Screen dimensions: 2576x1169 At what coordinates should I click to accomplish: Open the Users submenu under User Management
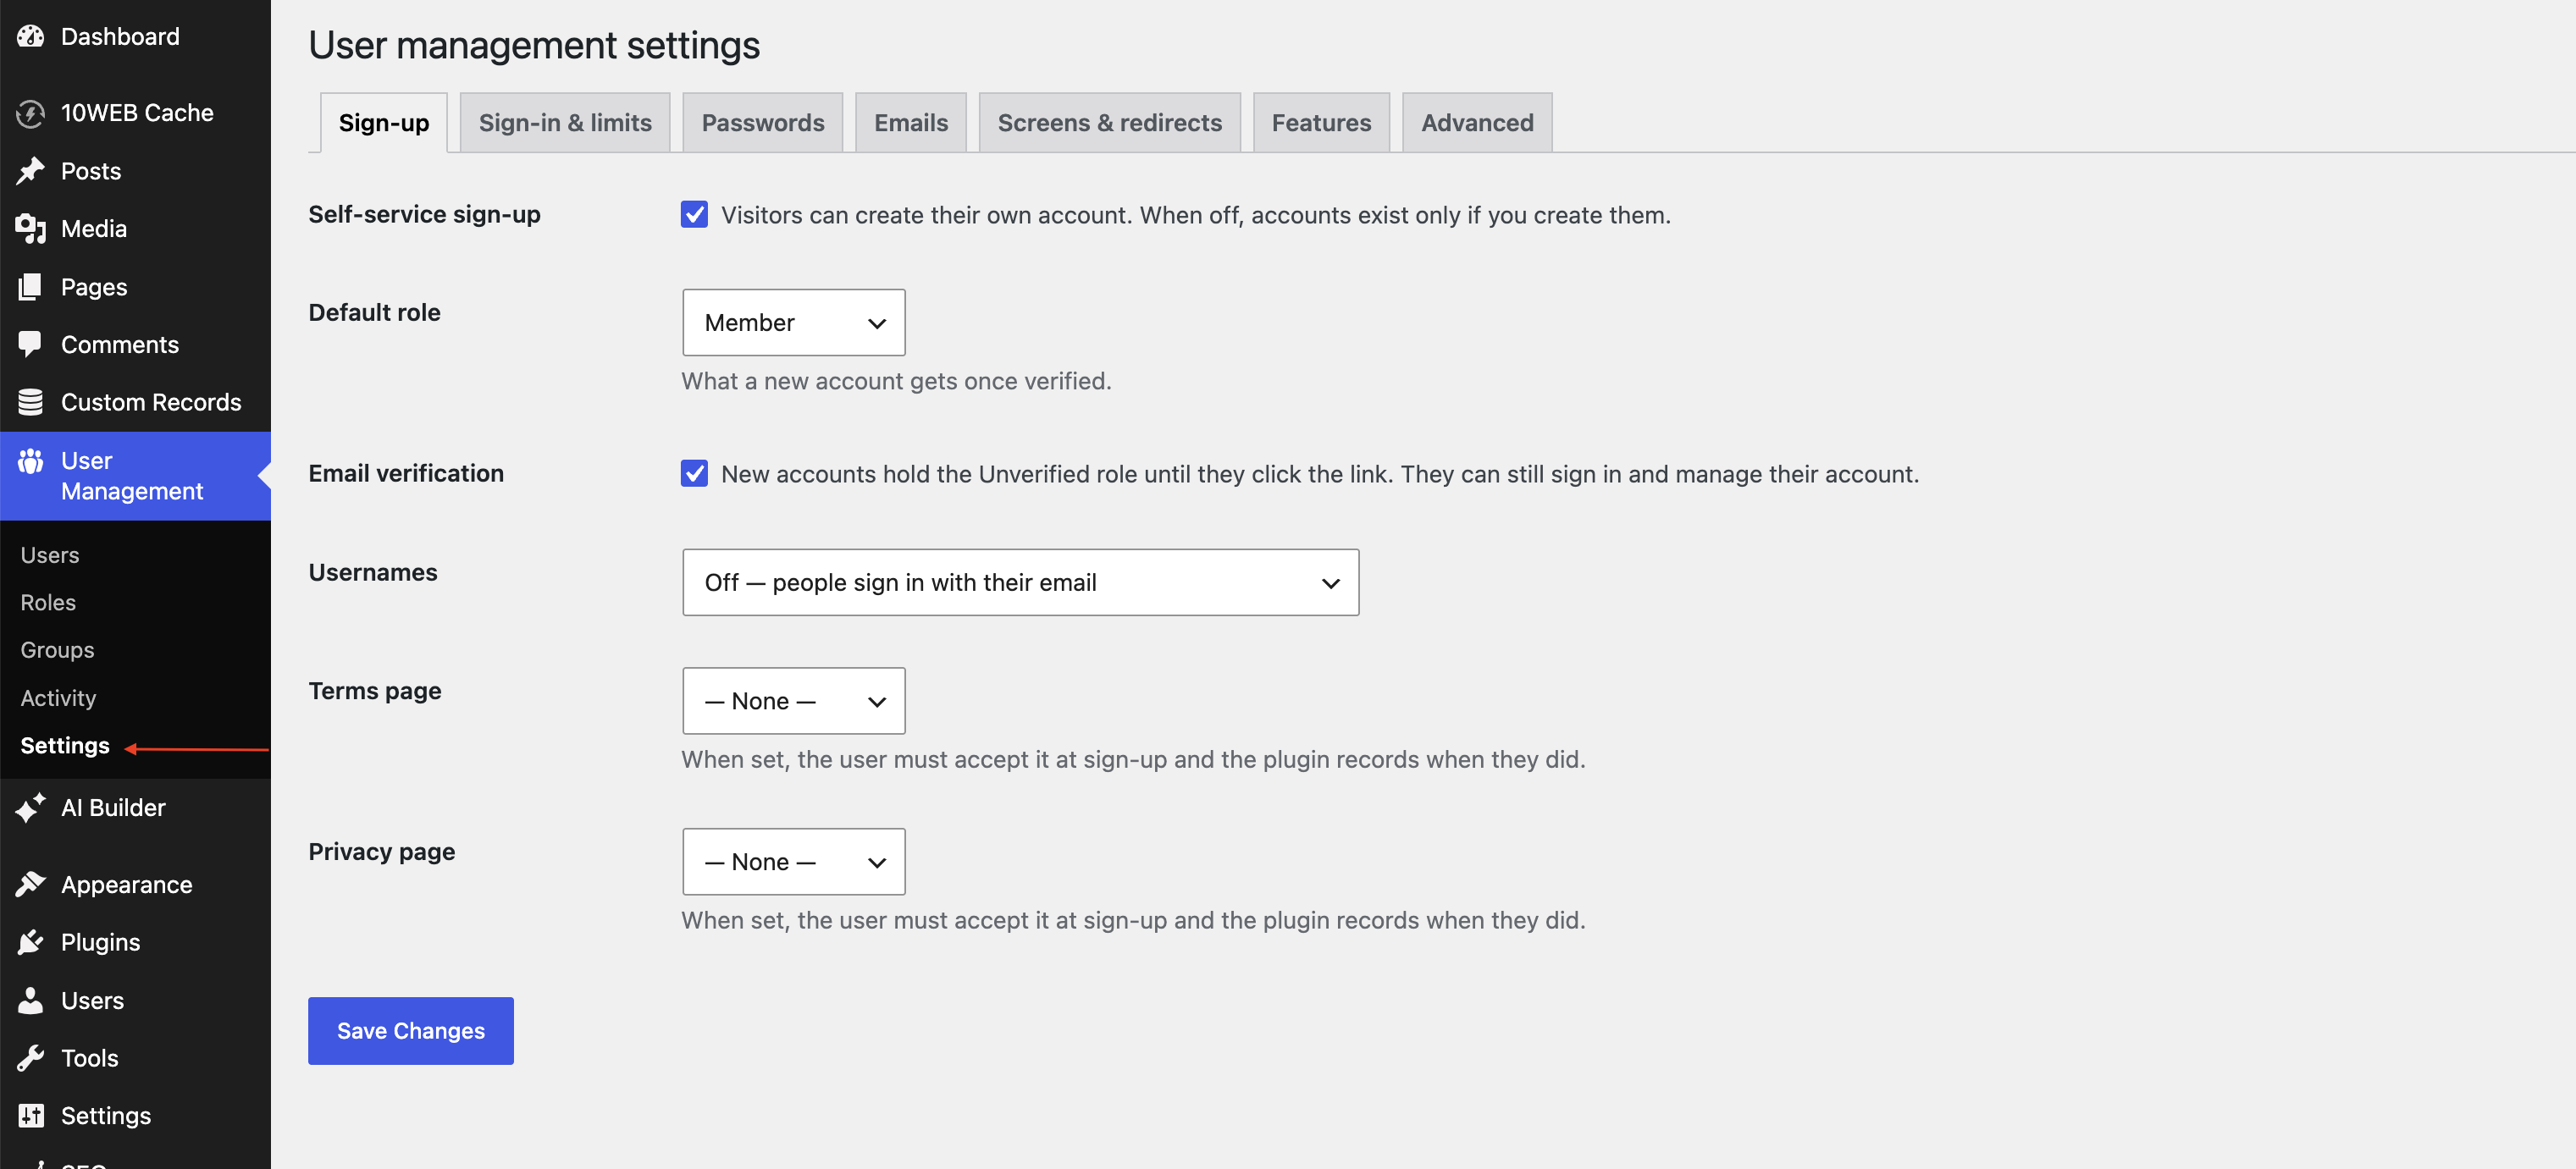[x=50, y=555]
